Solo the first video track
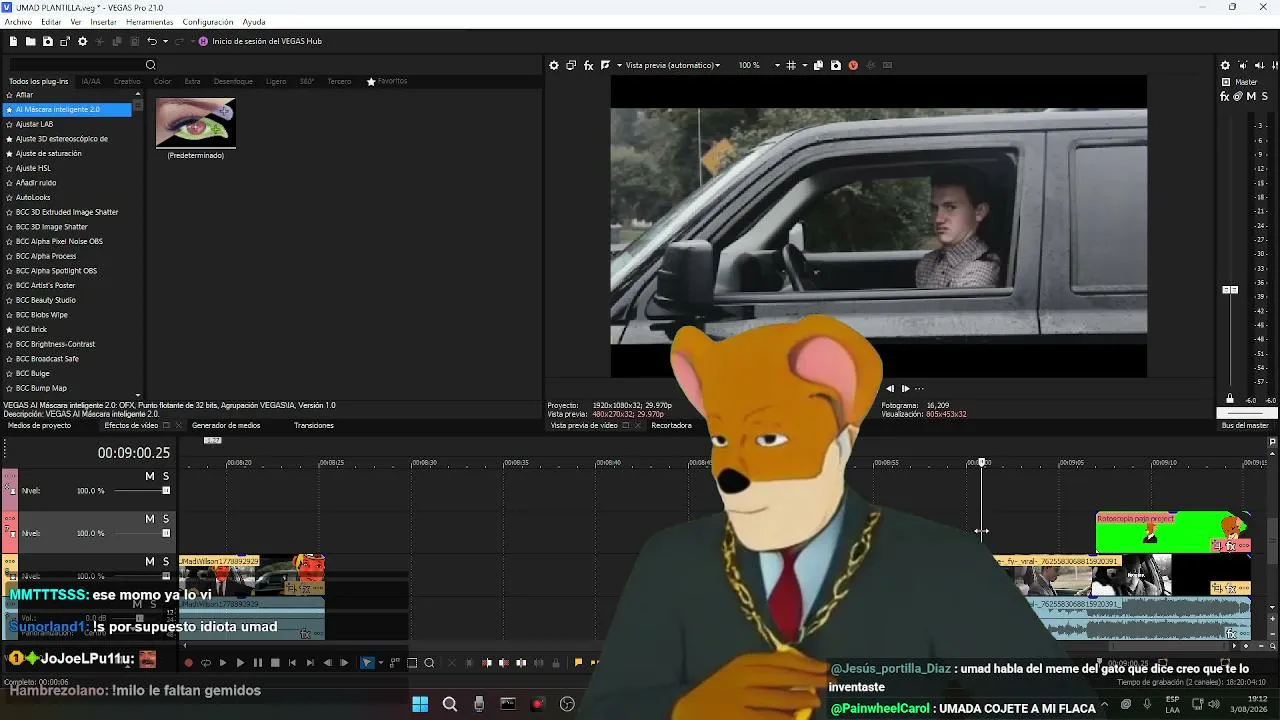1280x720 pixels. [166, 476]
